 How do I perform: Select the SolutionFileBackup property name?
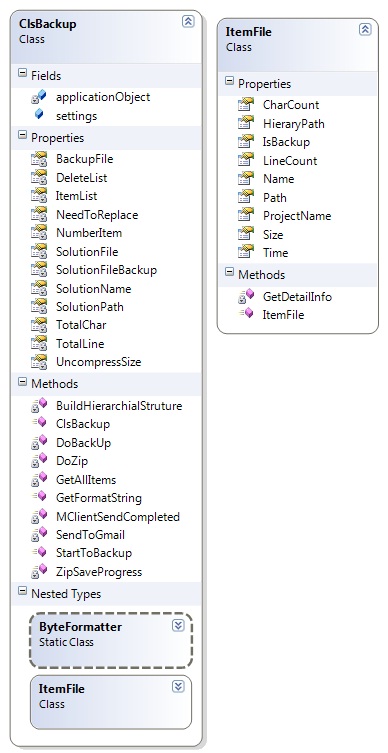tap(106, 270)
